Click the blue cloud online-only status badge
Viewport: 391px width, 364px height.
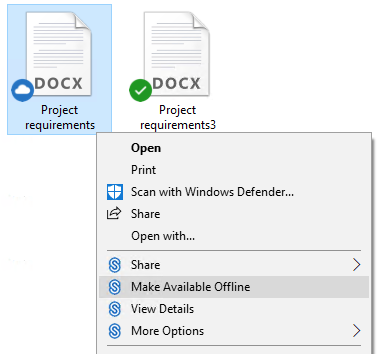(x=23, y=91)
